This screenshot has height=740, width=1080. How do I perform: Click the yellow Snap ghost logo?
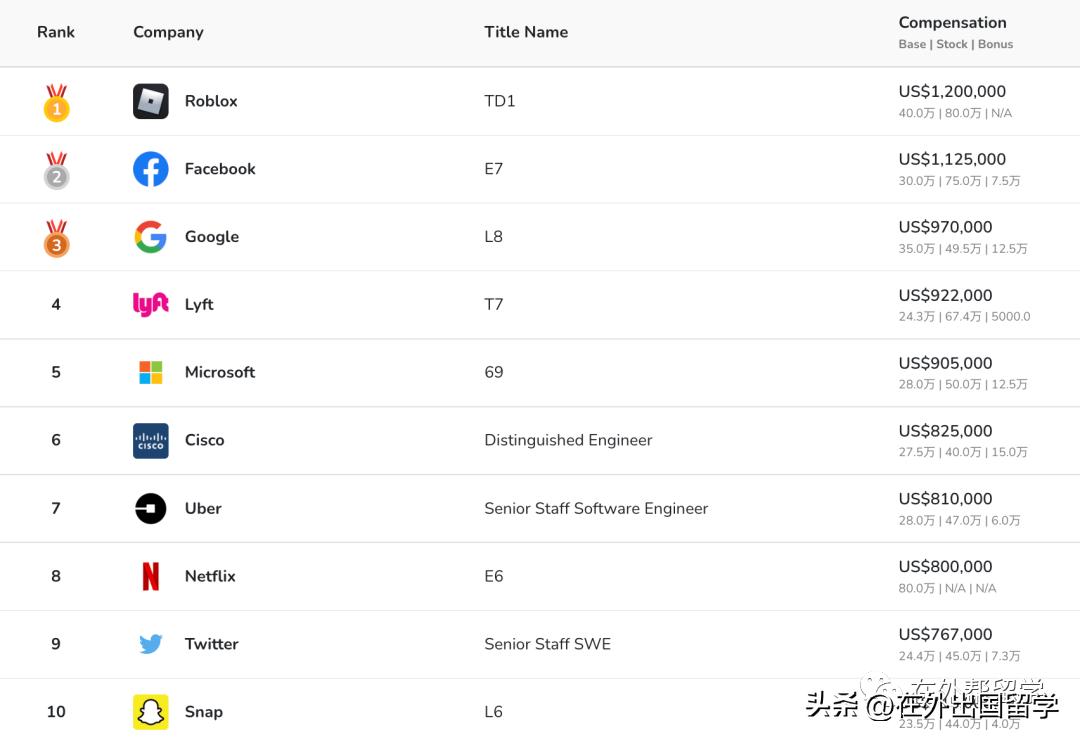pos(151,712)
